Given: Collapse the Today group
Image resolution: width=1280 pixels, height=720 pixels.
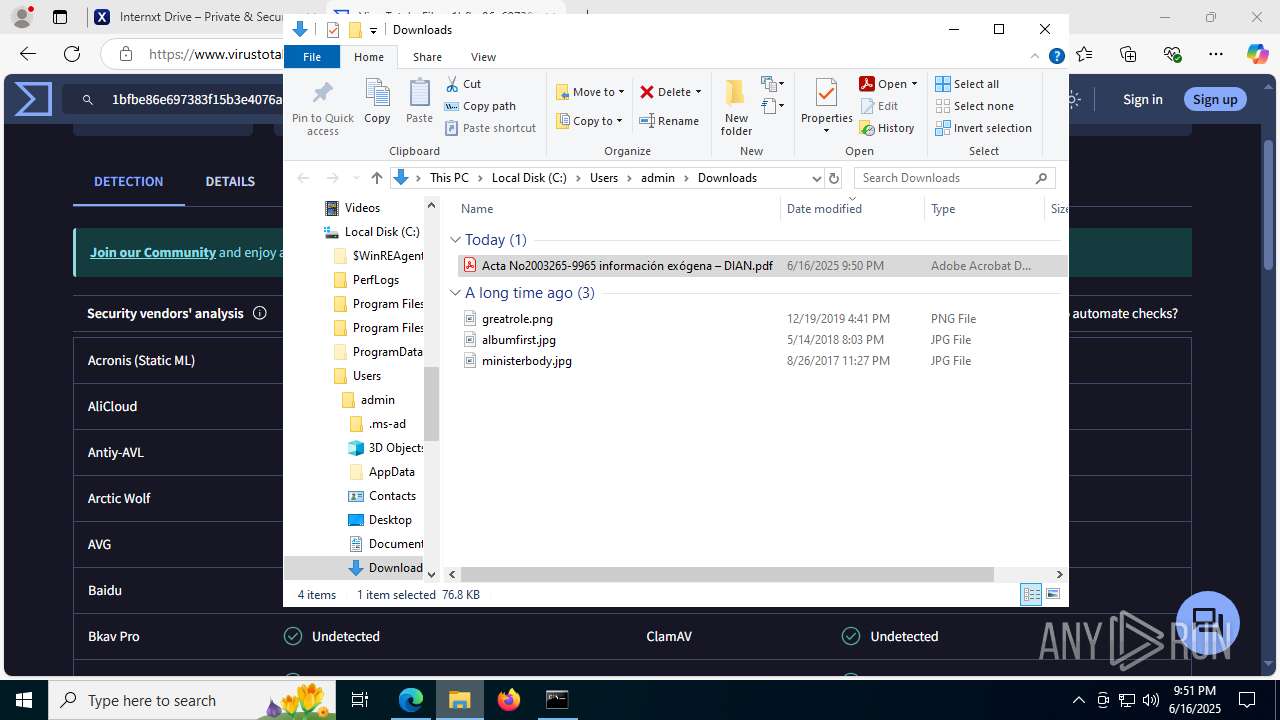Looking at the screenshot, I should click(x=455, y=240).
